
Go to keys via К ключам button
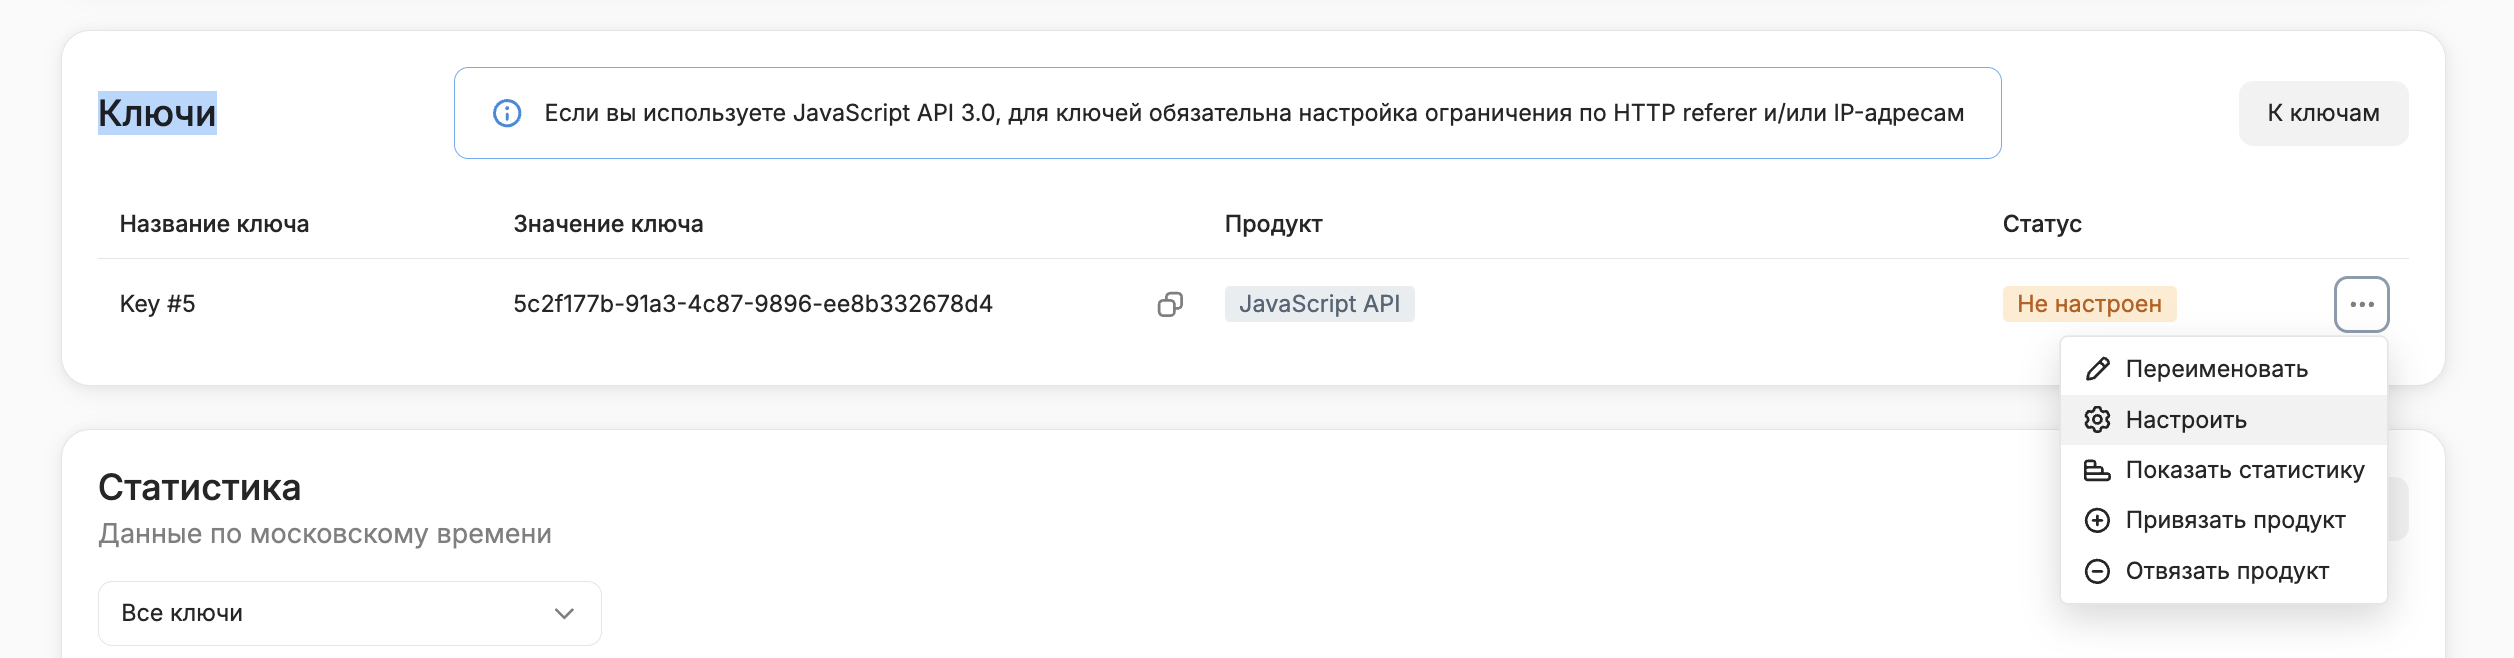2323,113
